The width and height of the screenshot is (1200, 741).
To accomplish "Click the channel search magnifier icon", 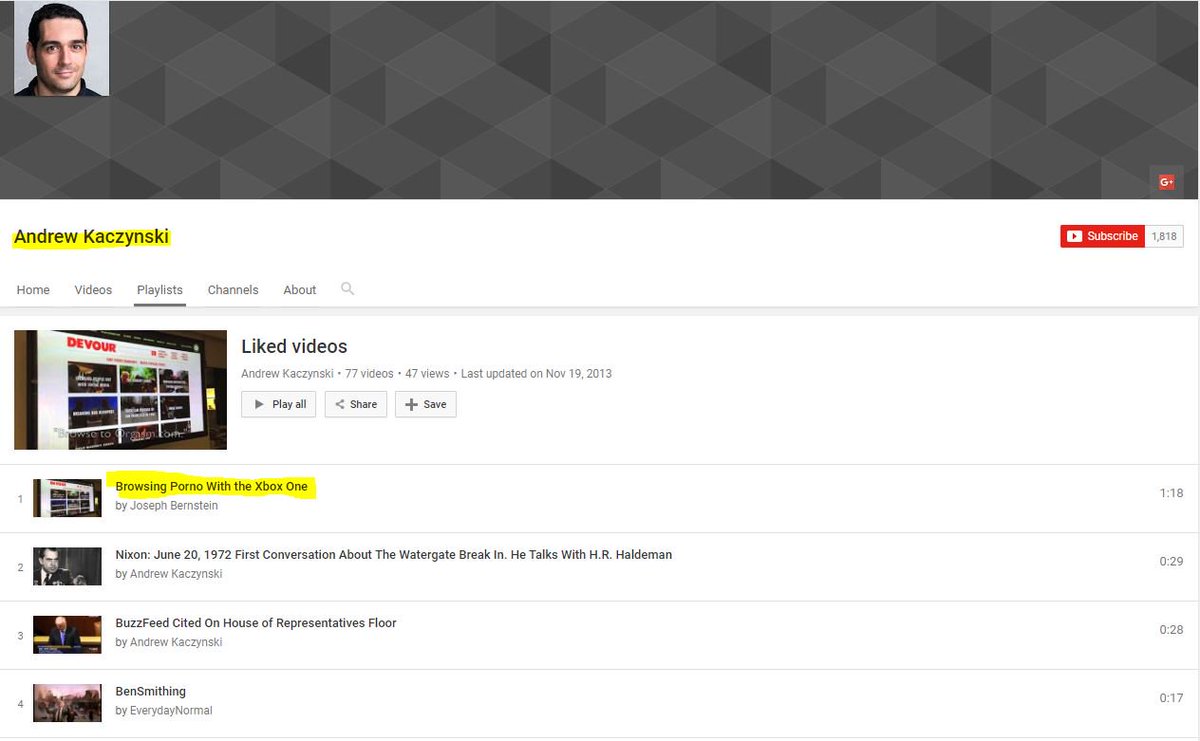I will click(347, 288).
